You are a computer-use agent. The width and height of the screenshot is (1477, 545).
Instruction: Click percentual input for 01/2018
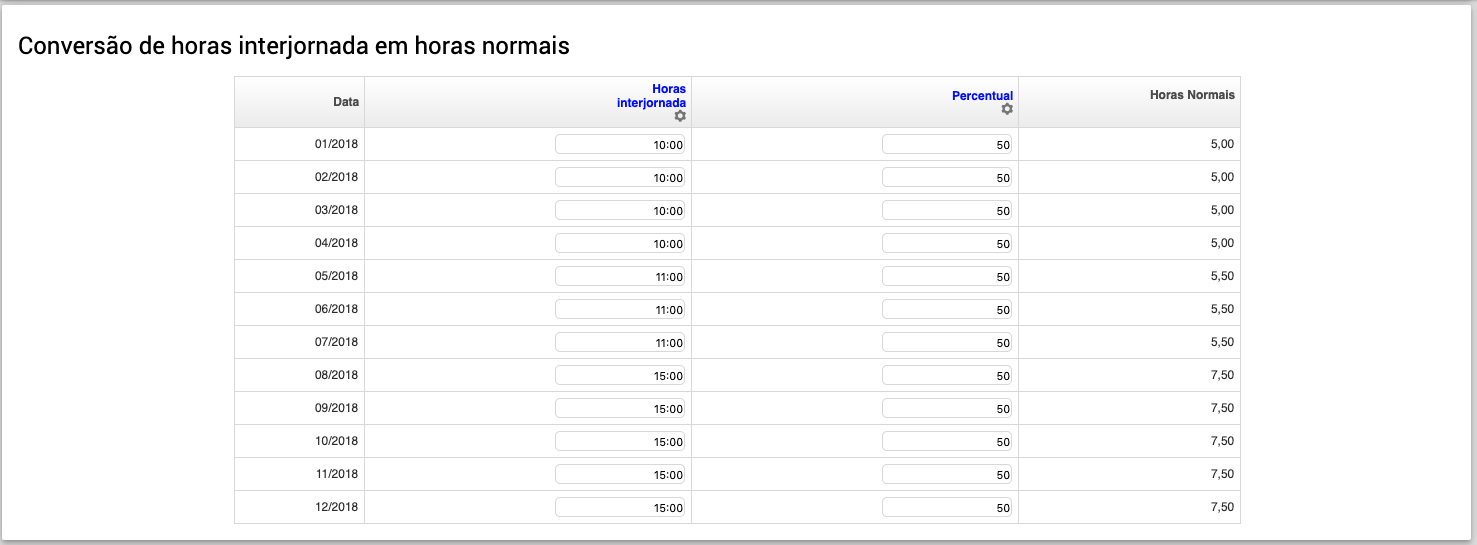[947, 144]
